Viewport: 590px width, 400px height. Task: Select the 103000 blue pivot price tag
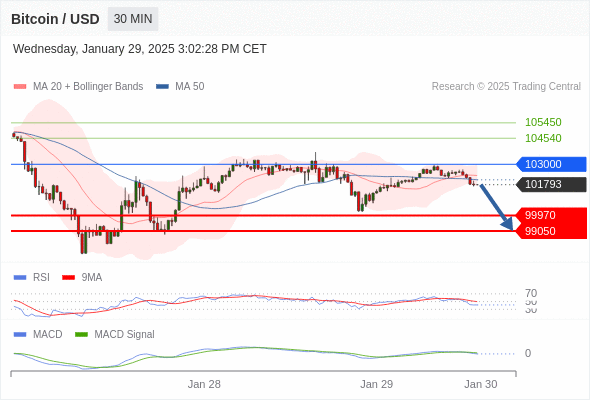coord(551,164)
